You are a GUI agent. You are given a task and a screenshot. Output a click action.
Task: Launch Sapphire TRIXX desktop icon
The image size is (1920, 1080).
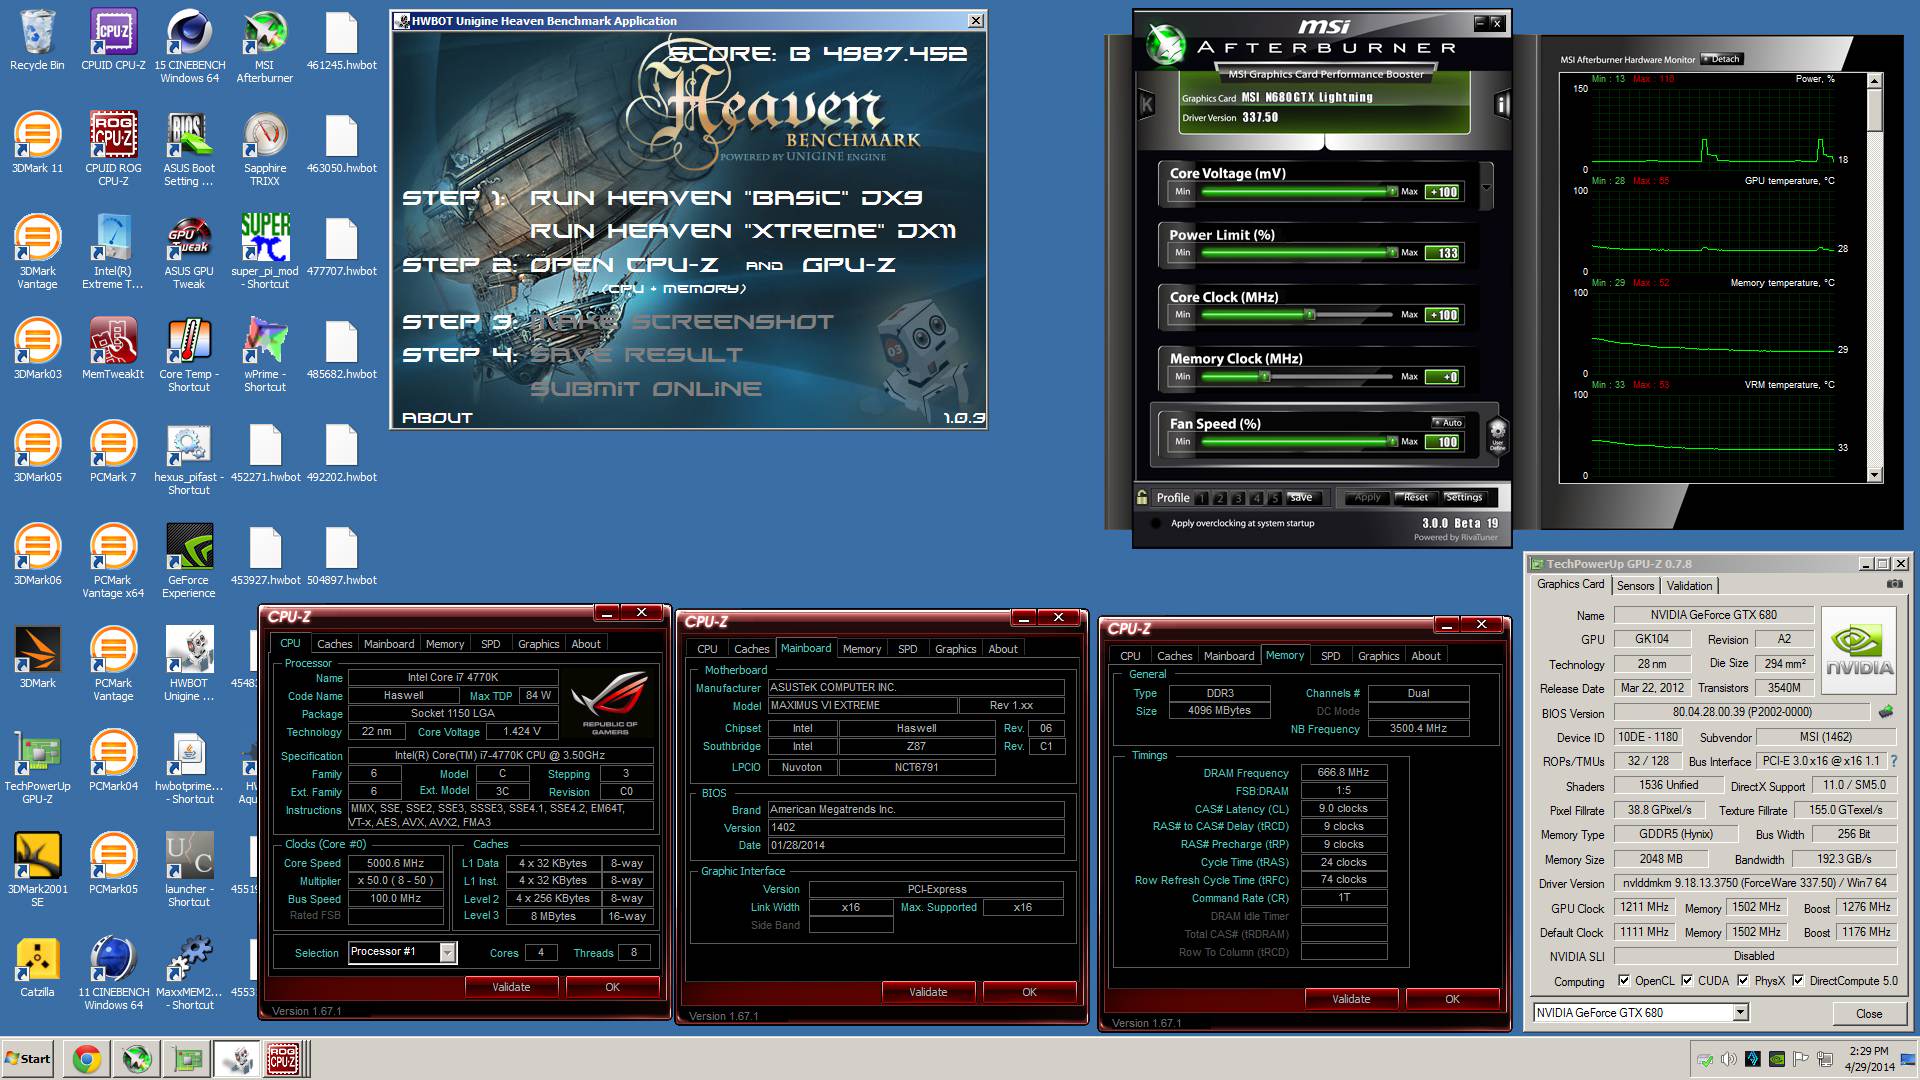[265, 148]
